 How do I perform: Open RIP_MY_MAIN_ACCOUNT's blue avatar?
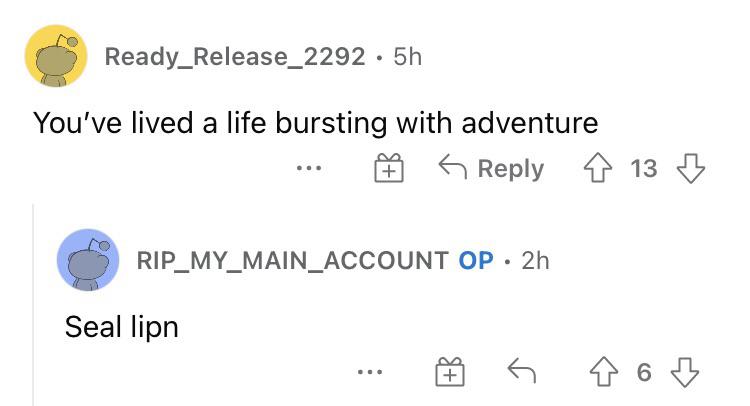[89, 262]
